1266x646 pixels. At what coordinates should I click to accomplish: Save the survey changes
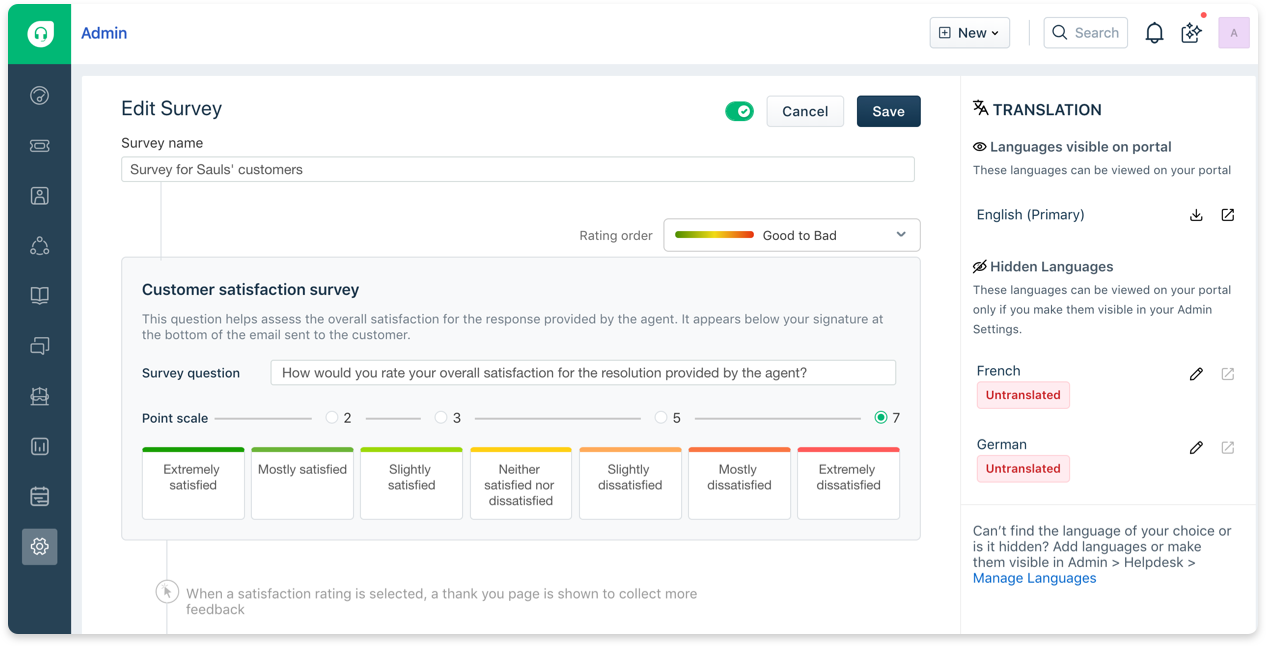(888, 111)
